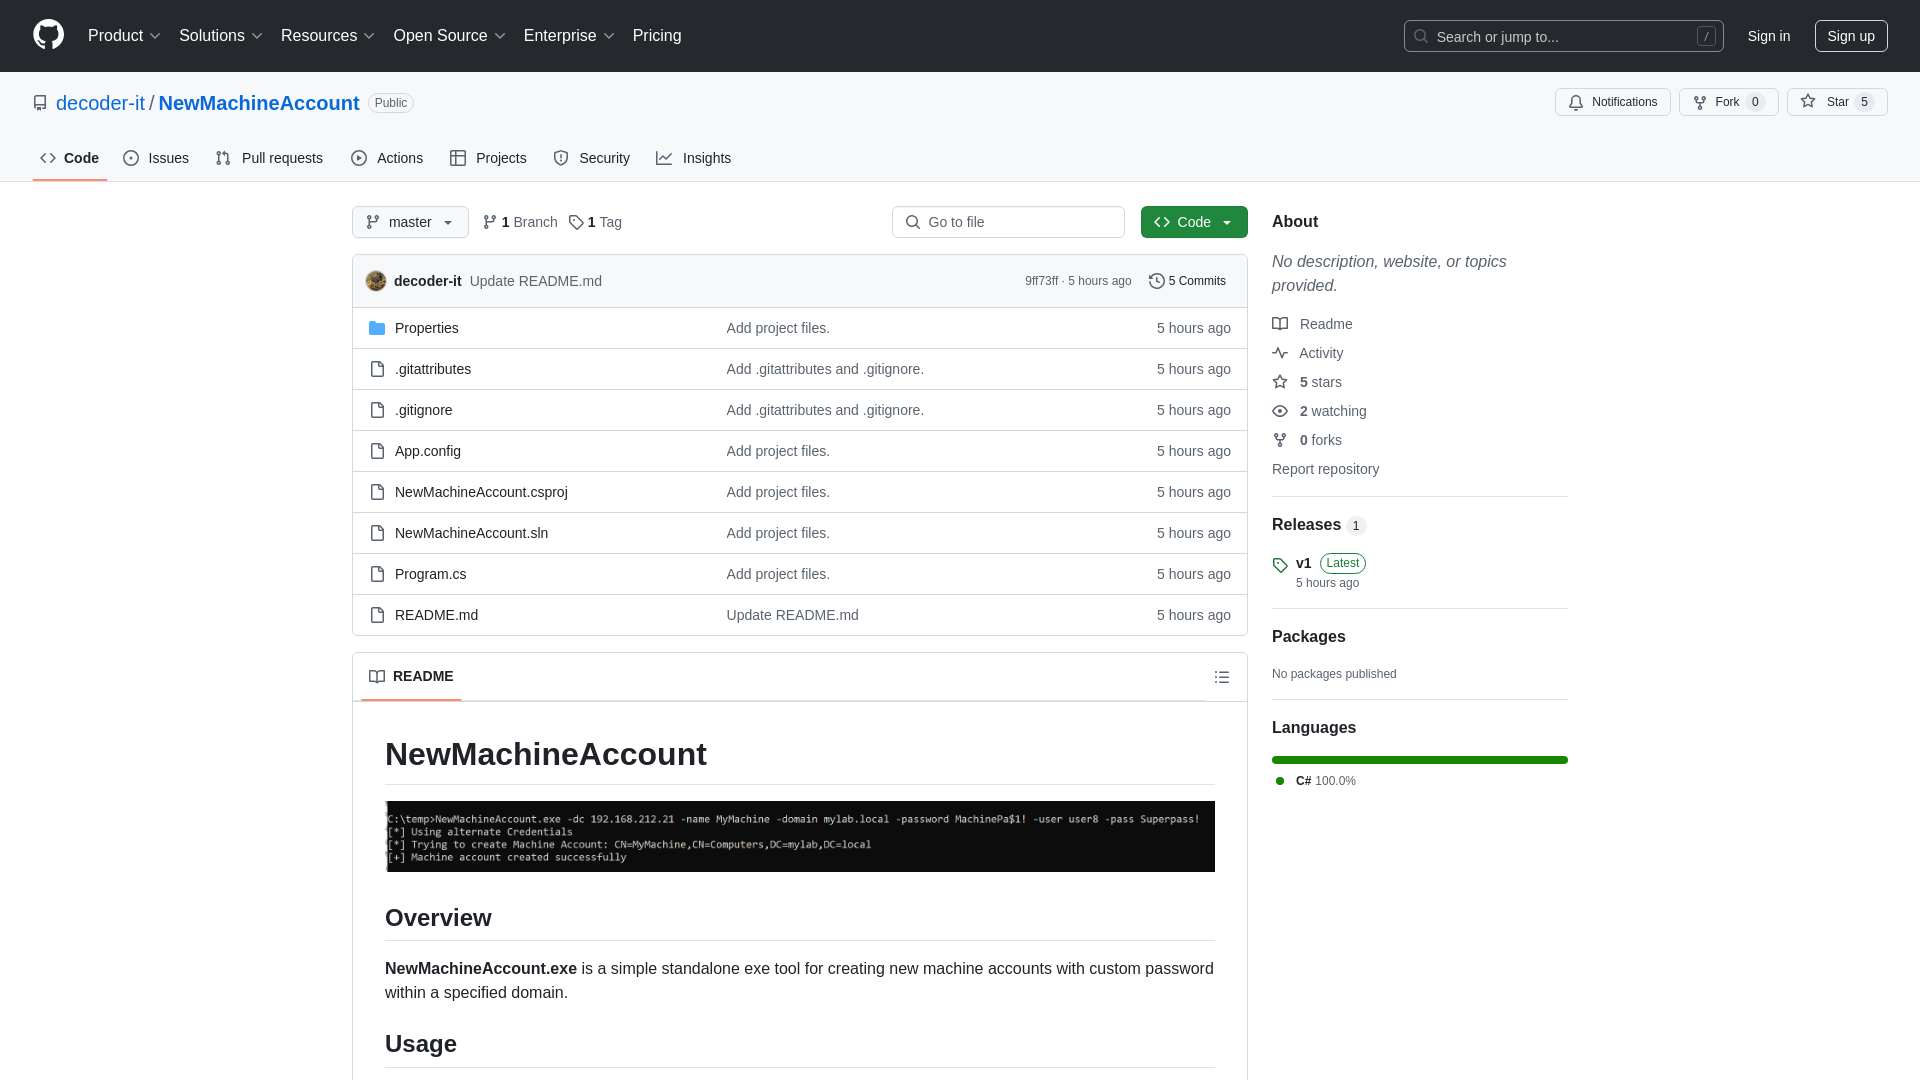This screenshot has height=1080, width=1920.
Task: Click the star icon next to 5 stars
Action: [x=1280, y=382]
